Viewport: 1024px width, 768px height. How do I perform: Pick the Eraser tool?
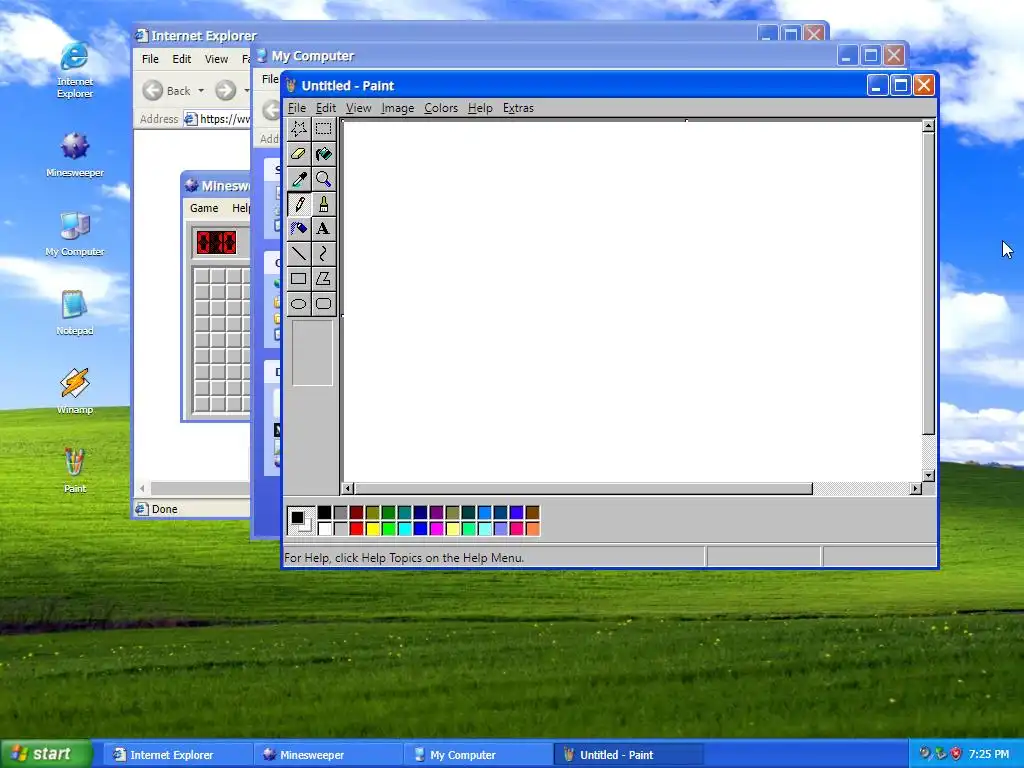[x=298, y=154]
